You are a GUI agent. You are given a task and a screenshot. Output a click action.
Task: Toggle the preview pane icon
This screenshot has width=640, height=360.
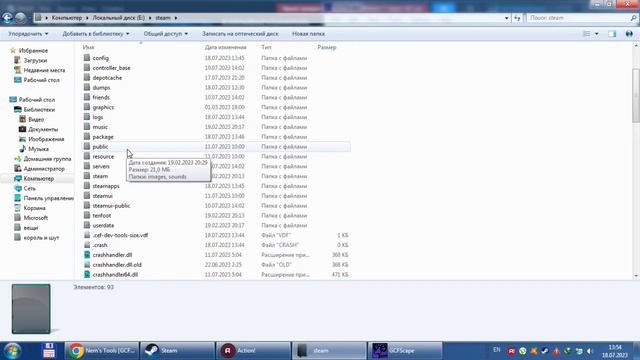(612, 34)
